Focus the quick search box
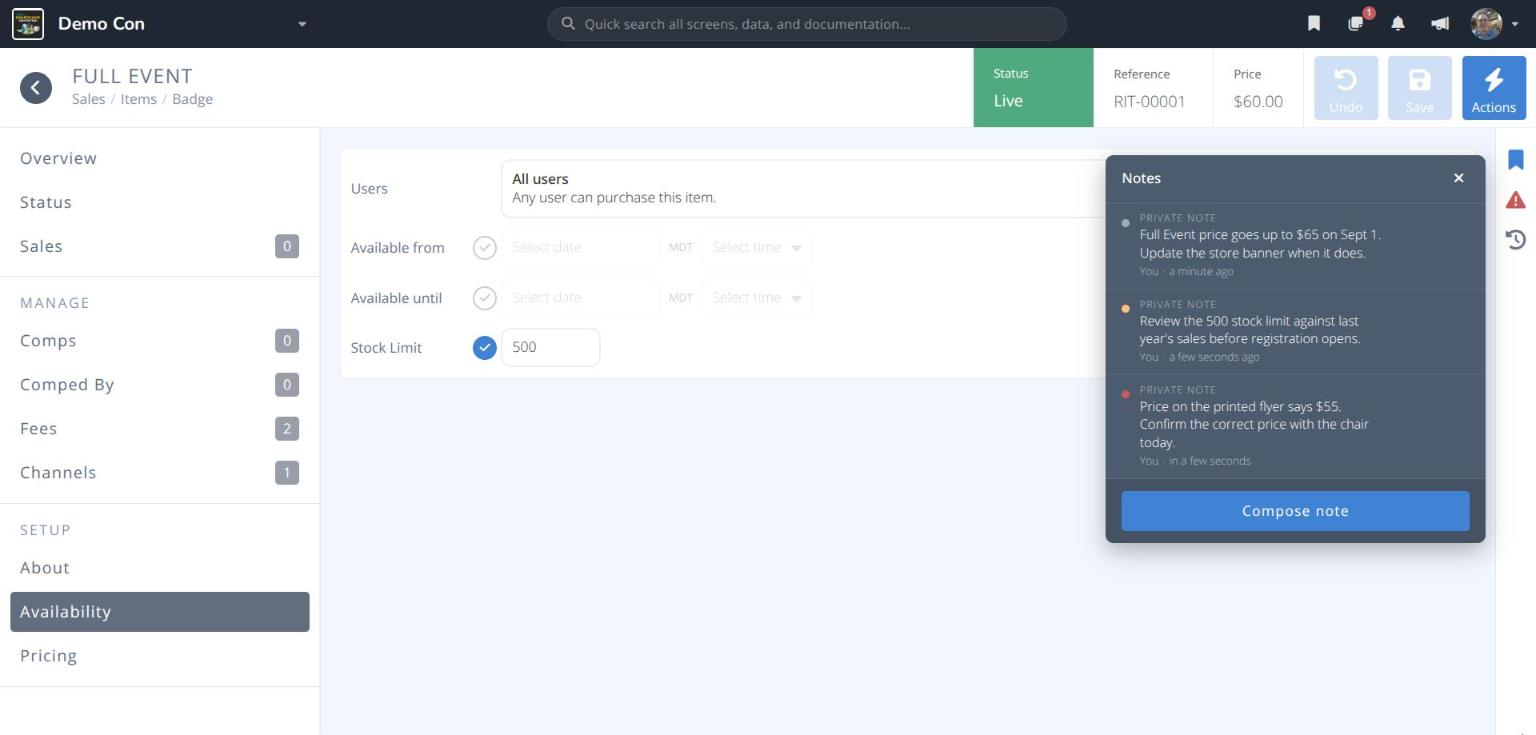The height and width of the screenshot is (735, 1536). coord(807,24)
